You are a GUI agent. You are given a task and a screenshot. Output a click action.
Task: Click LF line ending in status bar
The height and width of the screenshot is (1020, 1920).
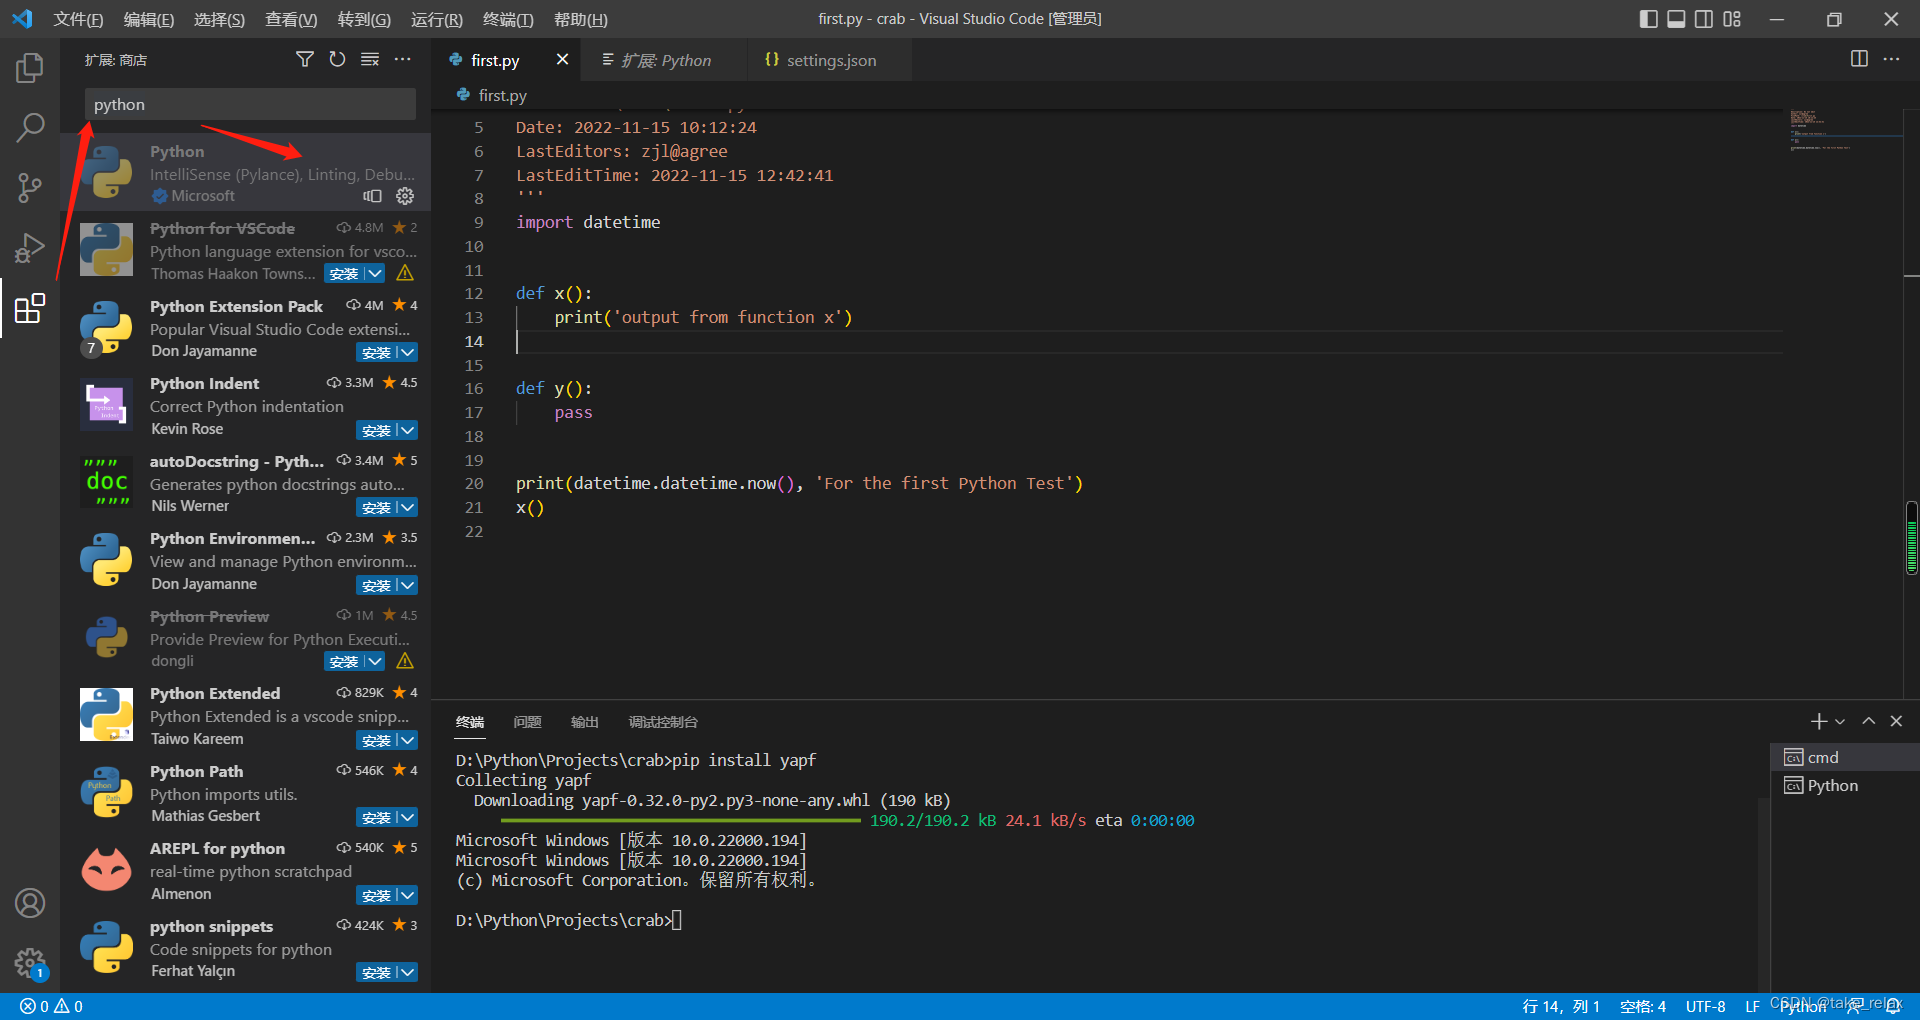point(1752,1006)
